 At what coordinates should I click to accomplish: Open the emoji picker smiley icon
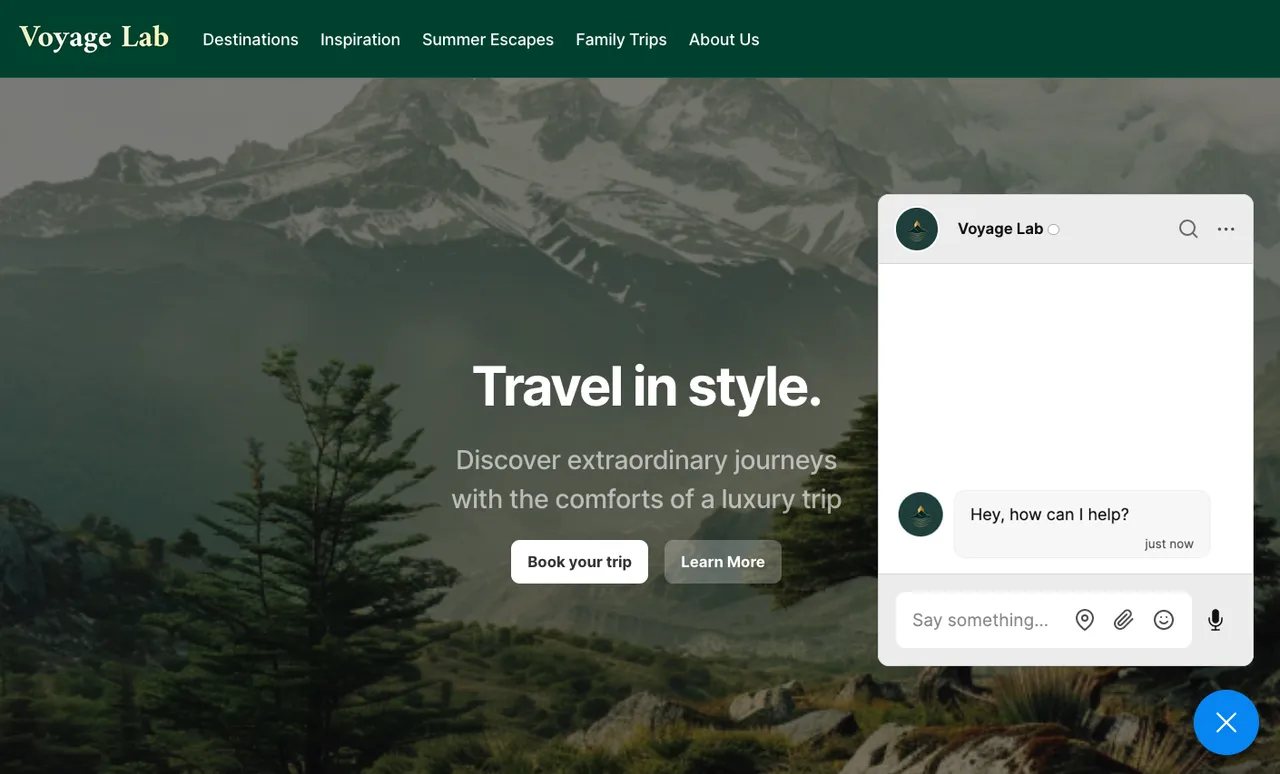click(x=1164, y=620)
